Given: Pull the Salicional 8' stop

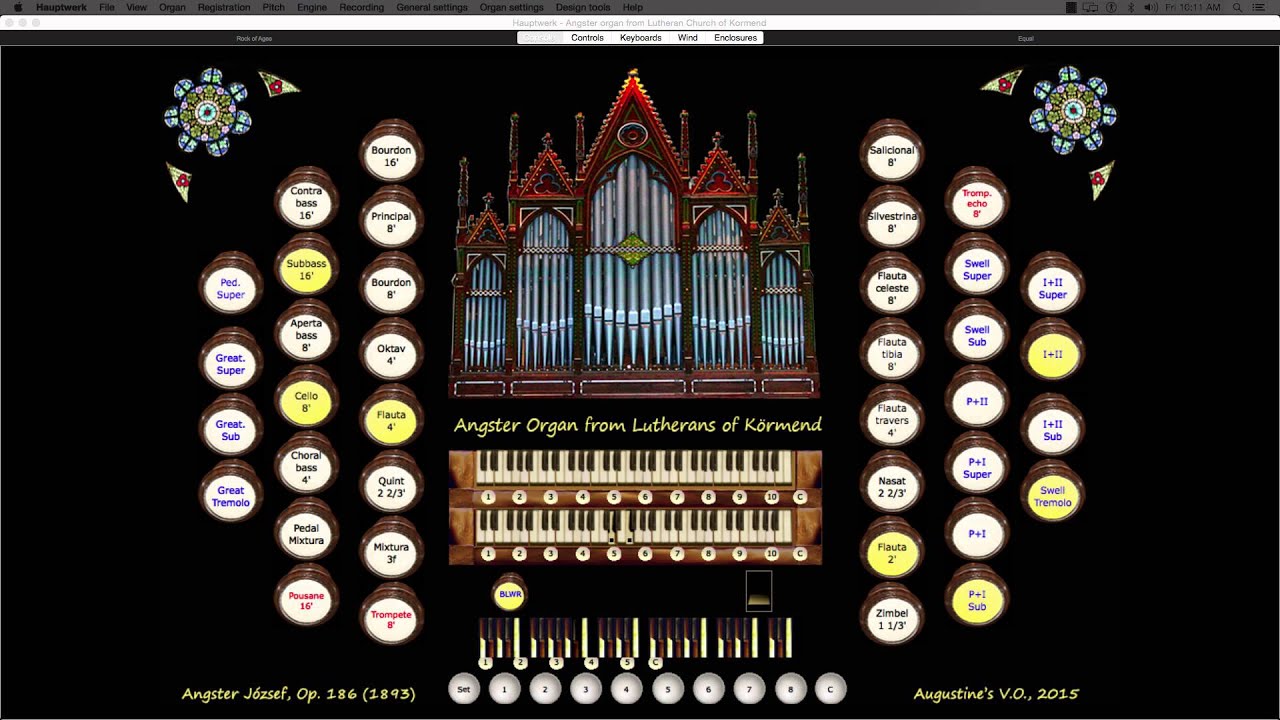Looking at the screenshot, I should pyautogui.click(x=891, y=155).
